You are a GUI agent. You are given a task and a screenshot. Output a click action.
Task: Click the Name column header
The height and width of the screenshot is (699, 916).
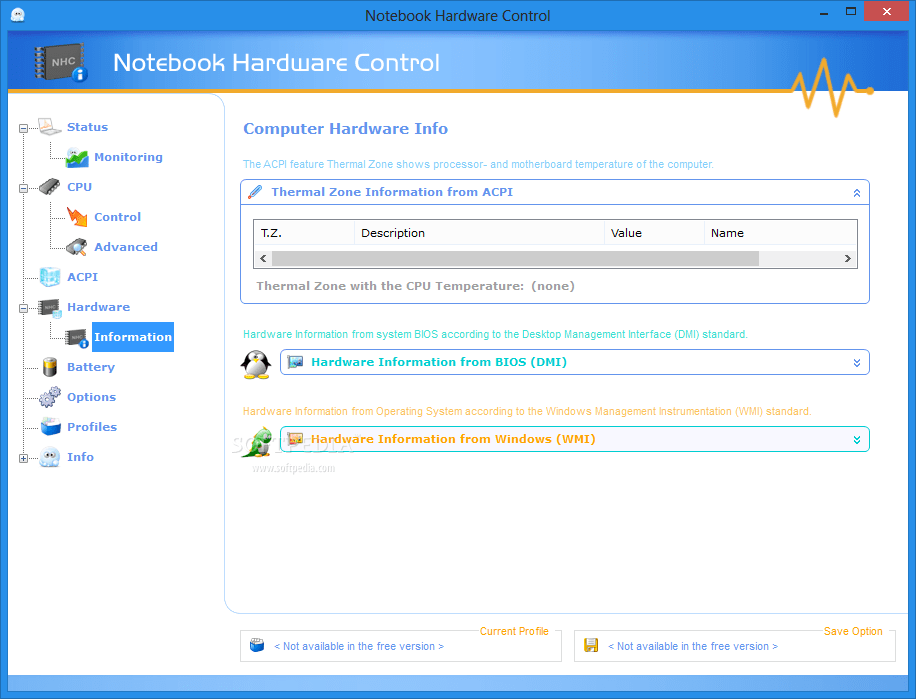[x=780, y=232]
